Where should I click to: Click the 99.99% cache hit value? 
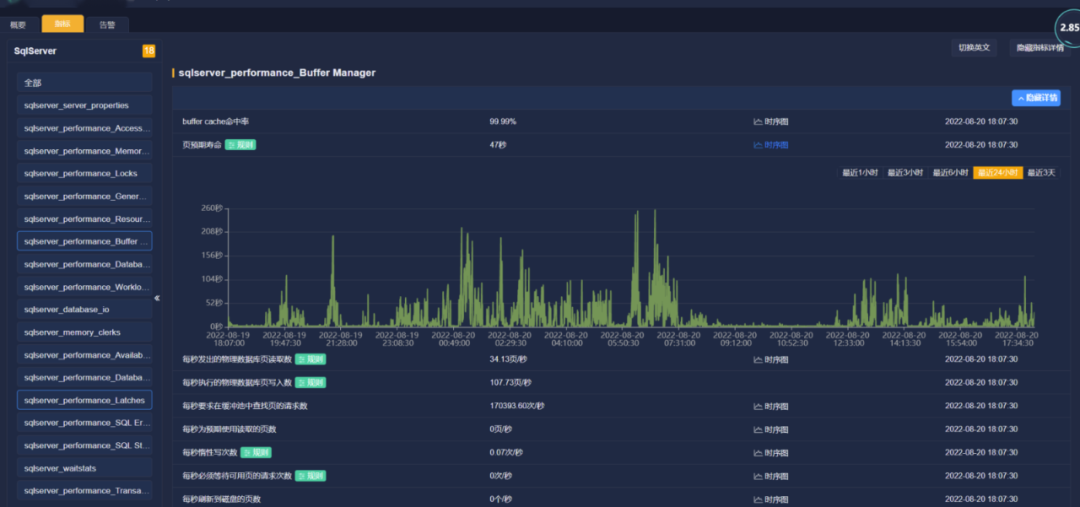click(x=503, y=121)
